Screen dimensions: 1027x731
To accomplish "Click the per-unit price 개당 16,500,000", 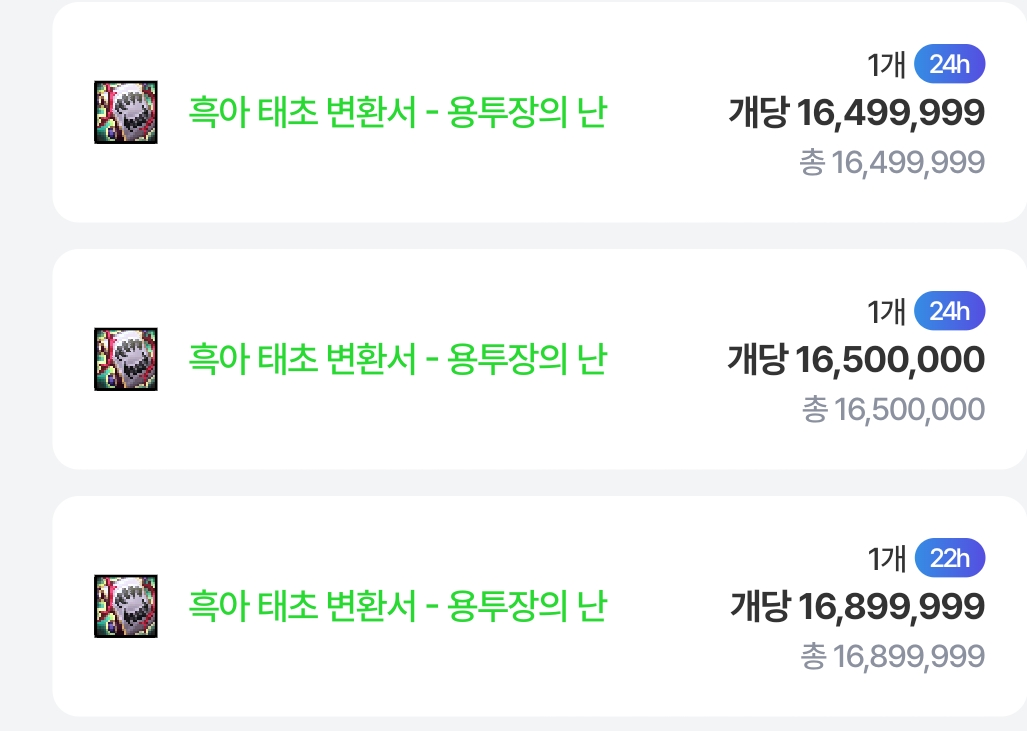I will pos(856,360).
